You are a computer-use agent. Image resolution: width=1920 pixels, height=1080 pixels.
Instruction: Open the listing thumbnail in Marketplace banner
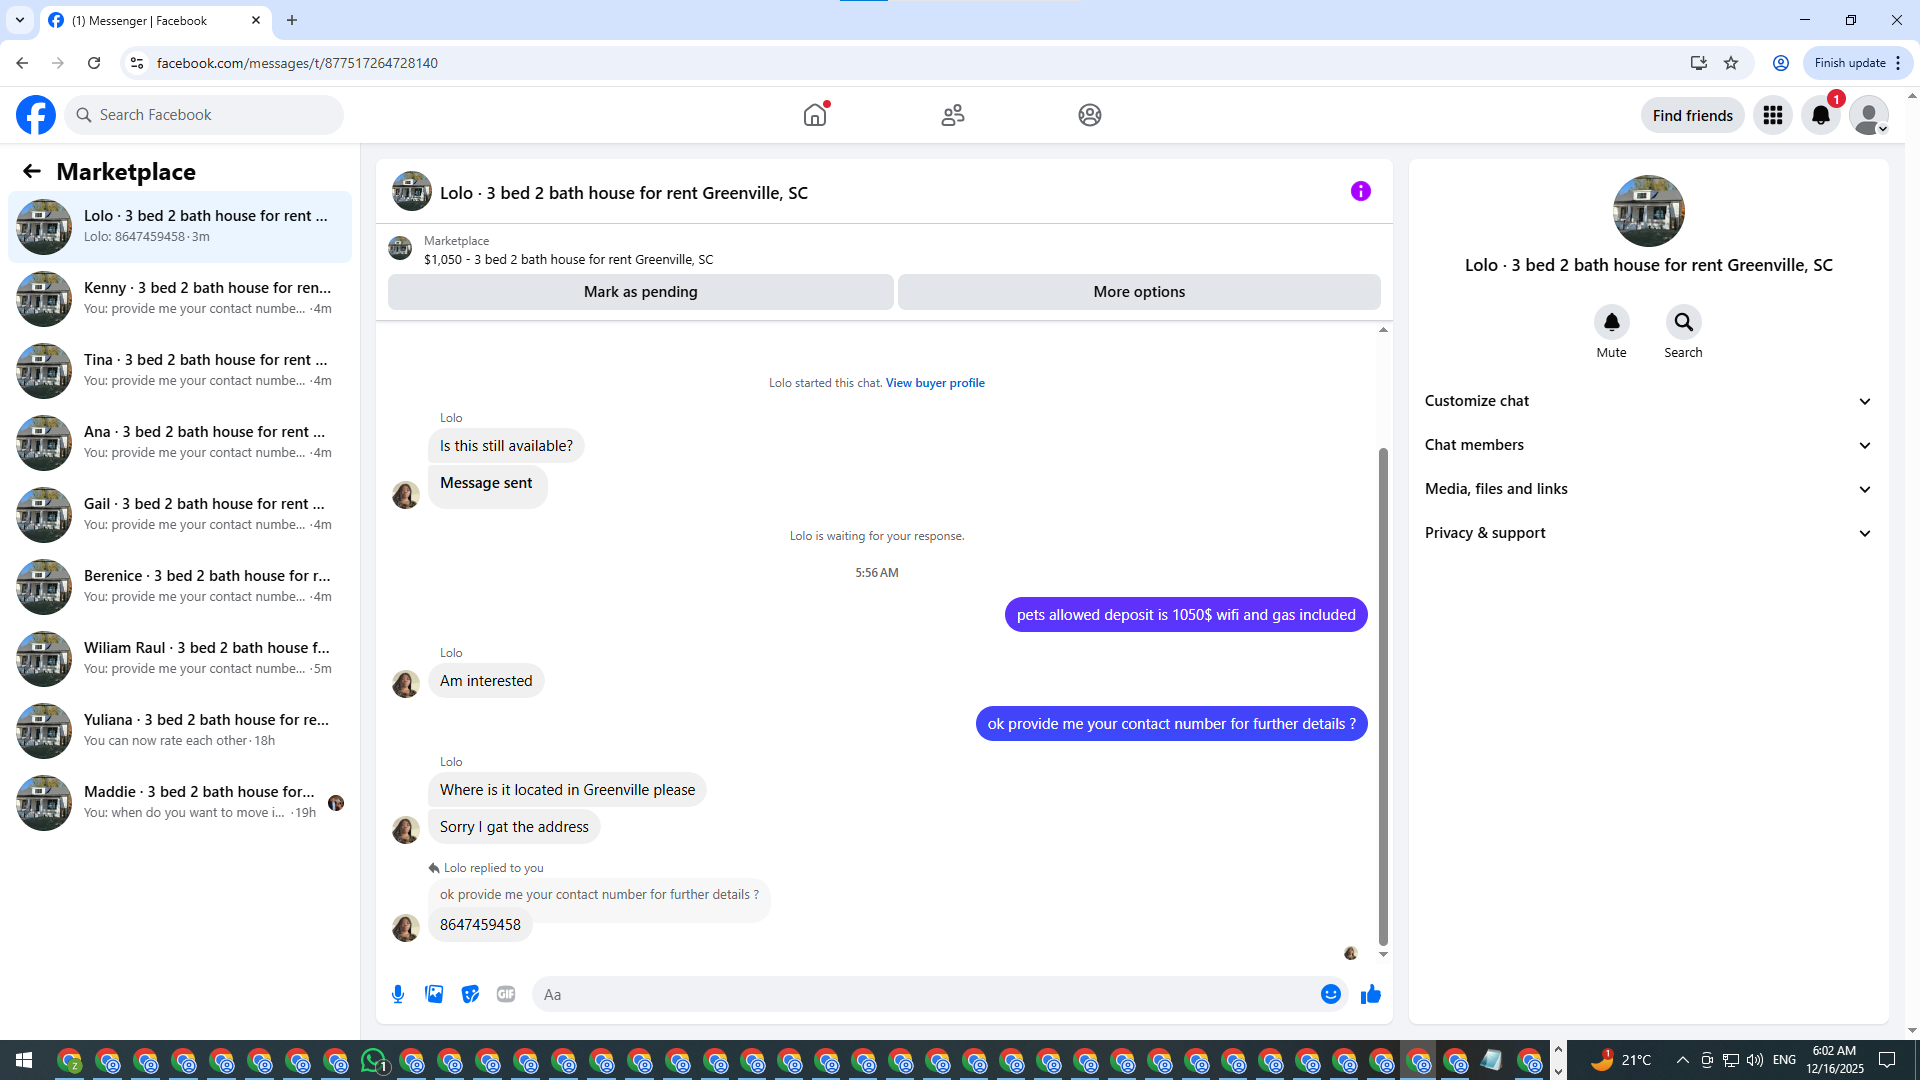pos(400,248)
